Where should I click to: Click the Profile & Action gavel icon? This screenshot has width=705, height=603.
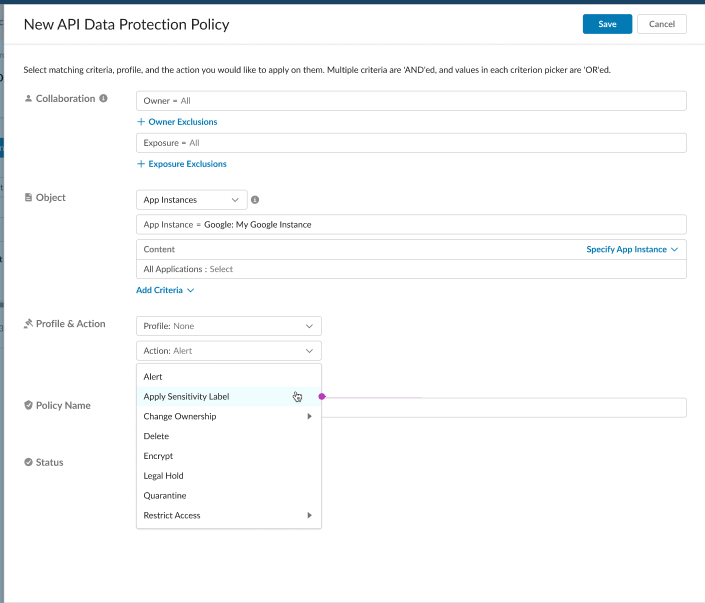click(x=28, y=324)
